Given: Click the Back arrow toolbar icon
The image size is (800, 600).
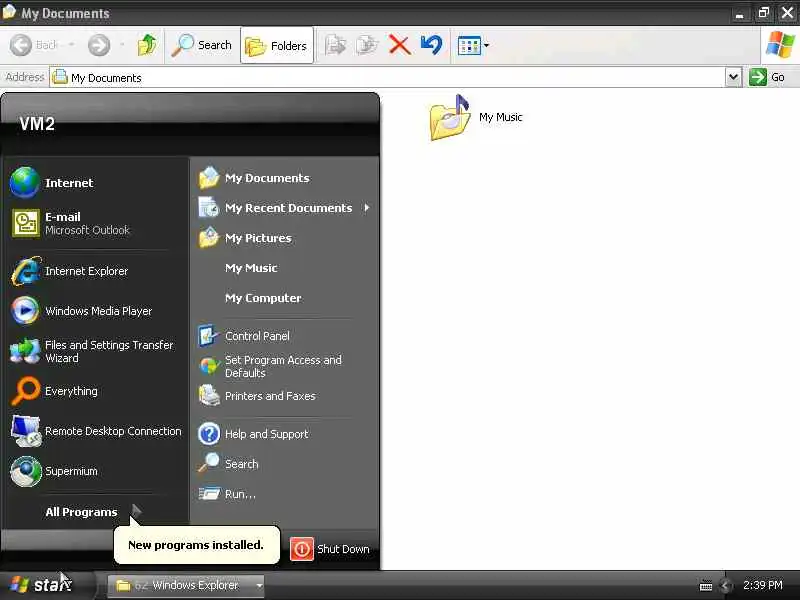Looking at the screenshot, I should tap(21, 45).
